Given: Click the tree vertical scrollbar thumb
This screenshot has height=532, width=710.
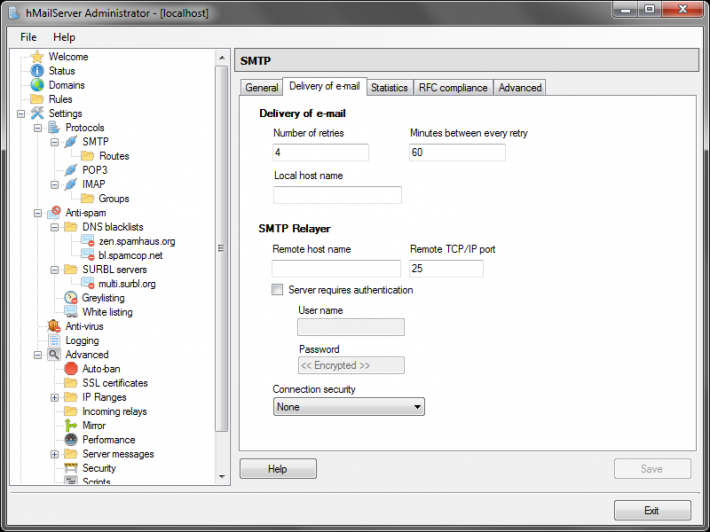Looking at the screenshot, I should tap(221, 248).
